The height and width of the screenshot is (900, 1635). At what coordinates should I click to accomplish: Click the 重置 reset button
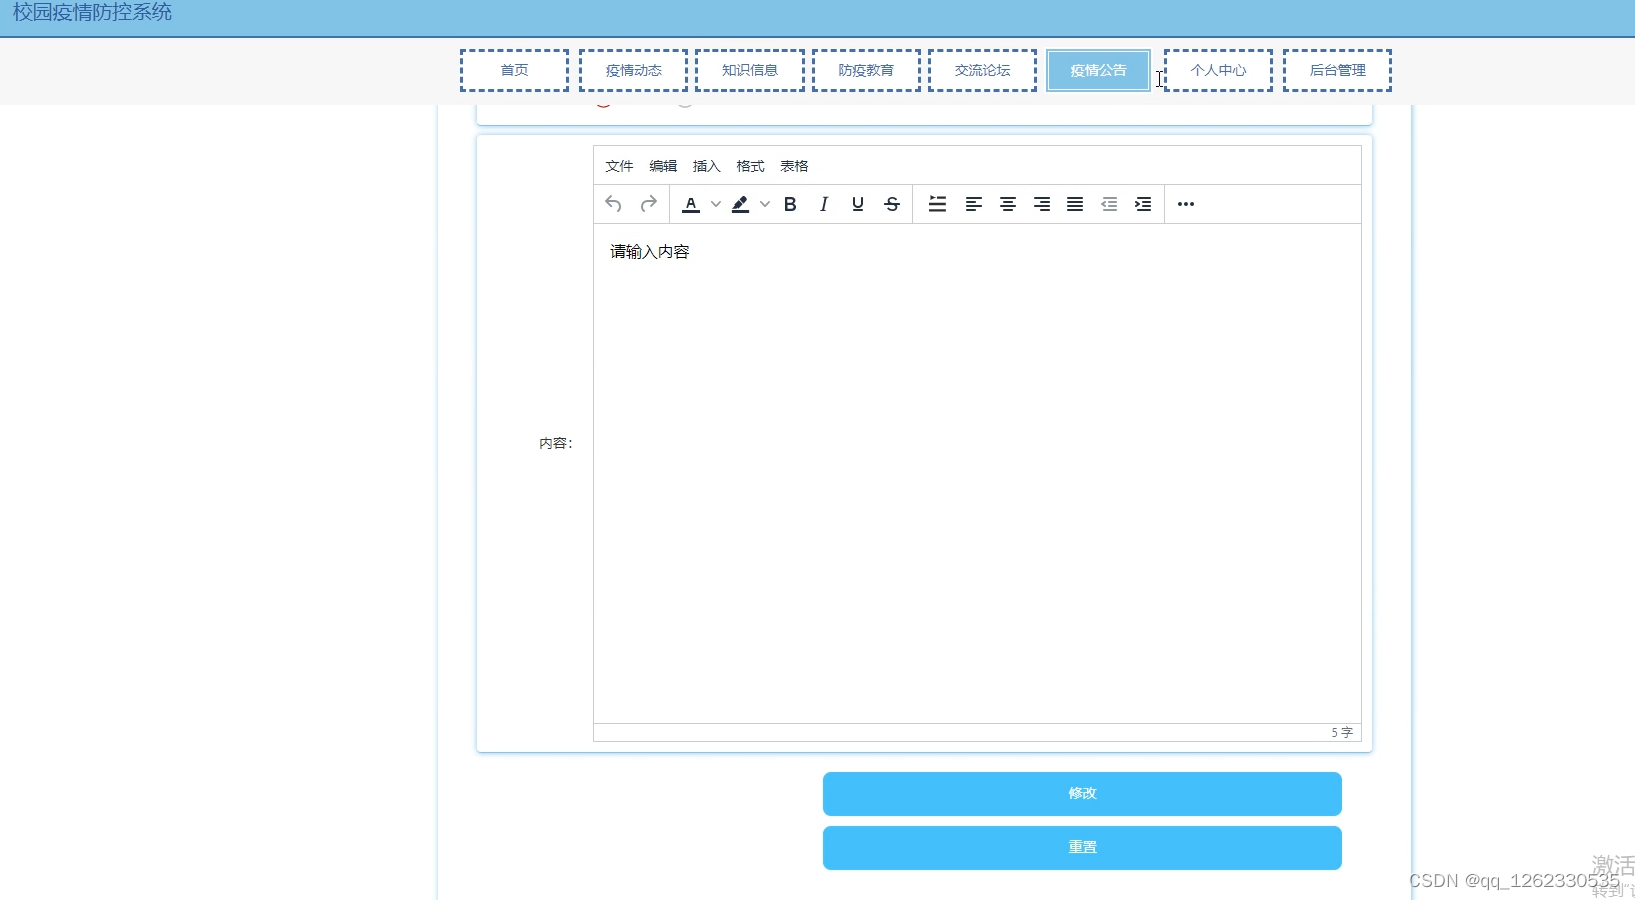(x=1082, y=847)
